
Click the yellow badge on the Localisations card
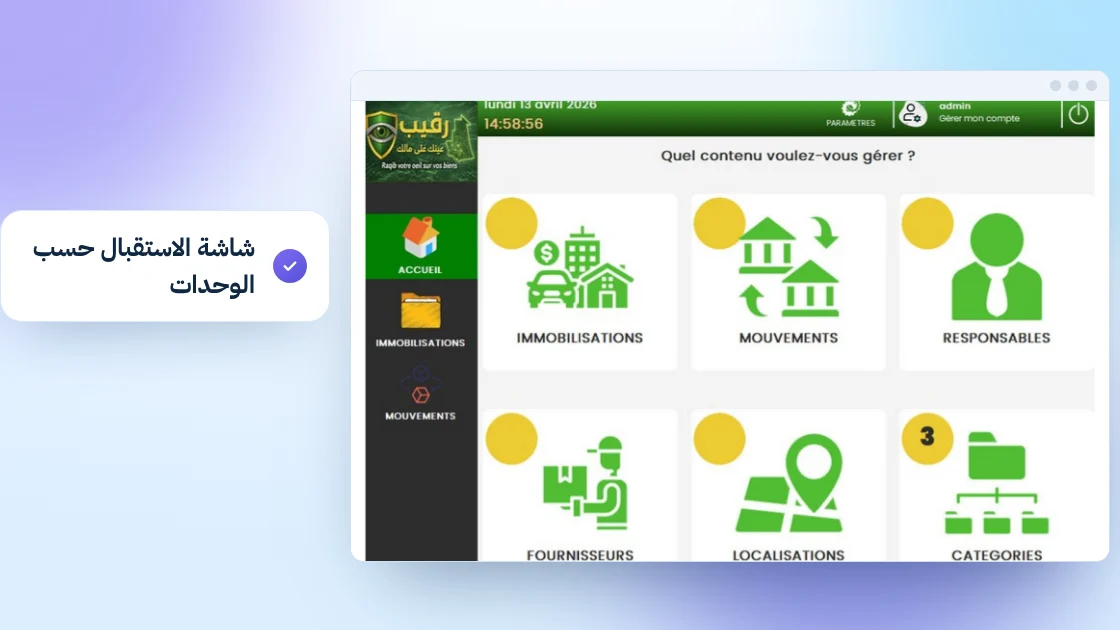pyautogui.click(x=719, y=439)
